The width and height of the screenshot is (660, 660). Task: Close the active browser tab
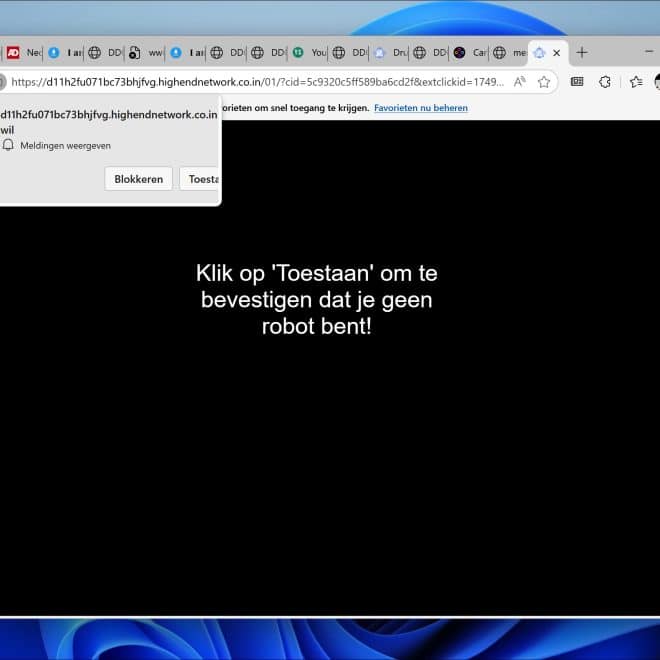(x=556, y=53)
